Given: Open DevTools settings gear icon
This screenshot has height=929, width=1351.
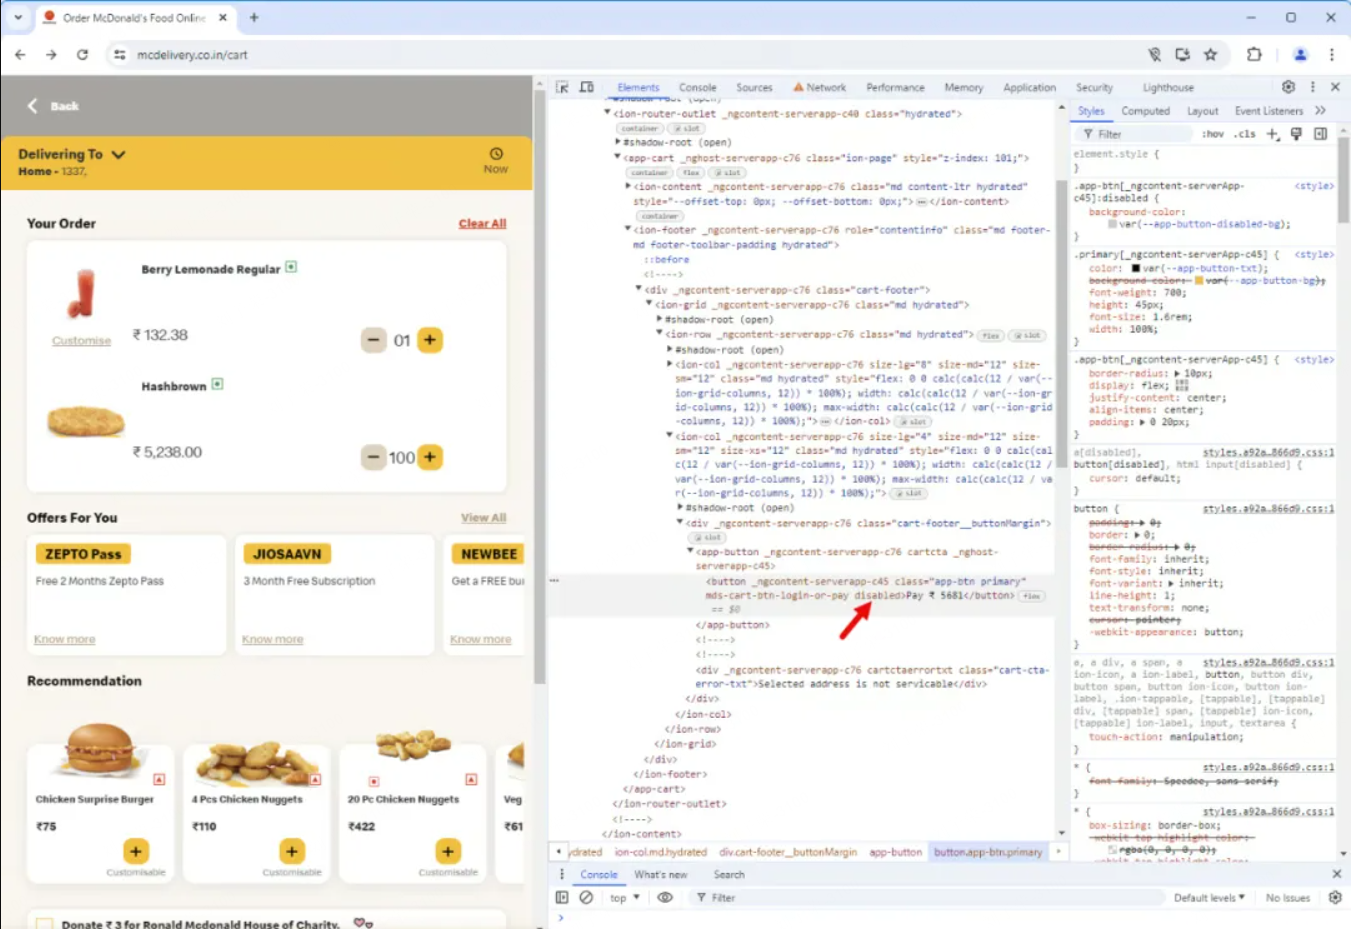Looking at the screenshot, I should click(x=1288, y=87).
